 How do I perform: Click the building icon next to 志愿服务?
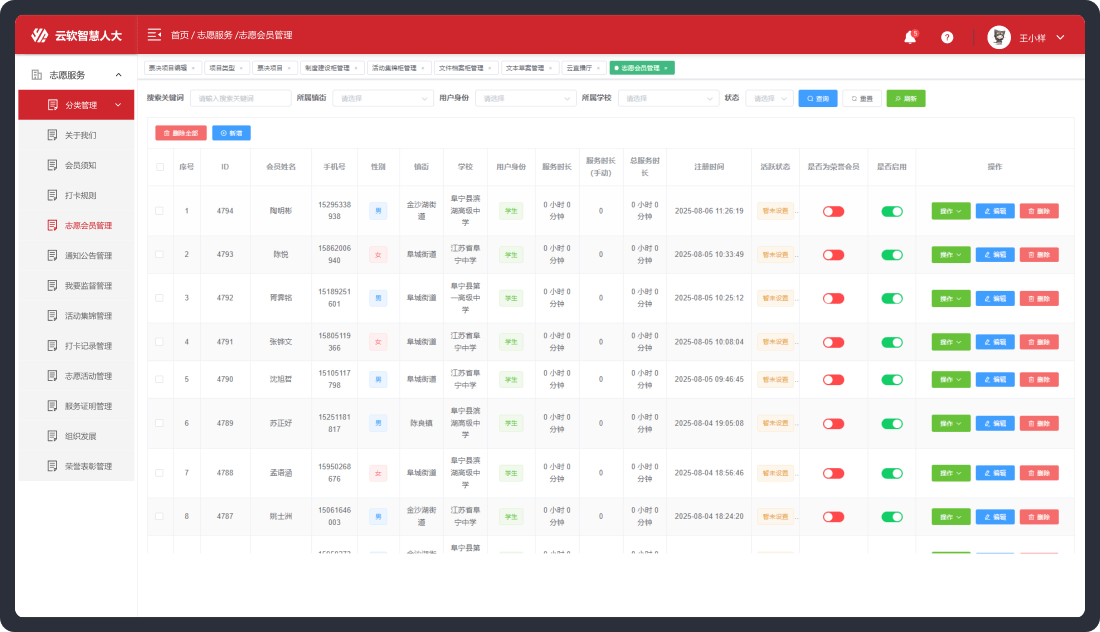[37, 75]
